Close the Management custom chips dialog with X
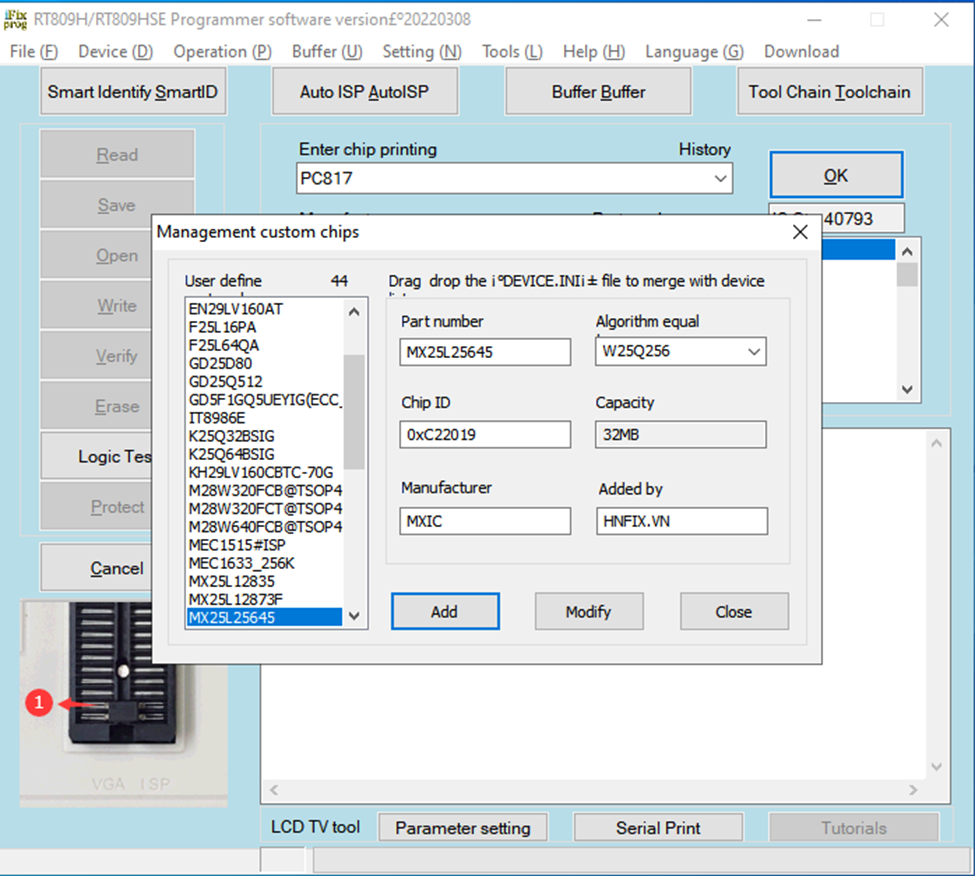The height and width of the screenshot is (876, 975). (x=800, y=232)
